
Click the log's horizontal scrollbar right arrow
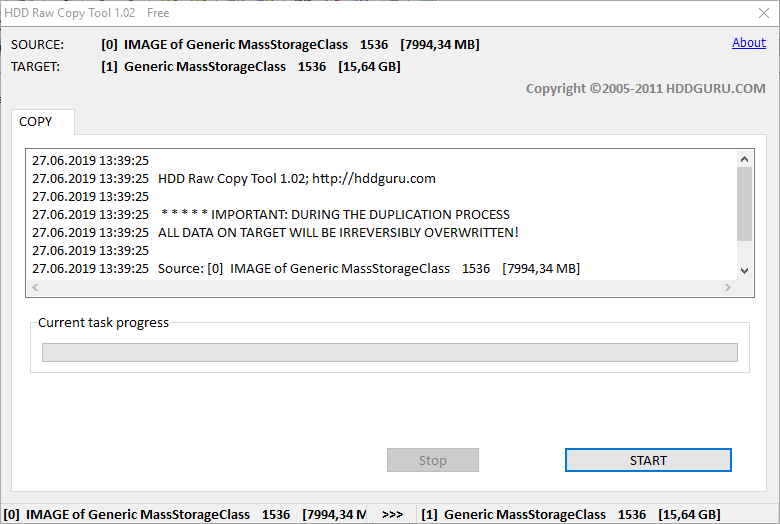(727, 288)
